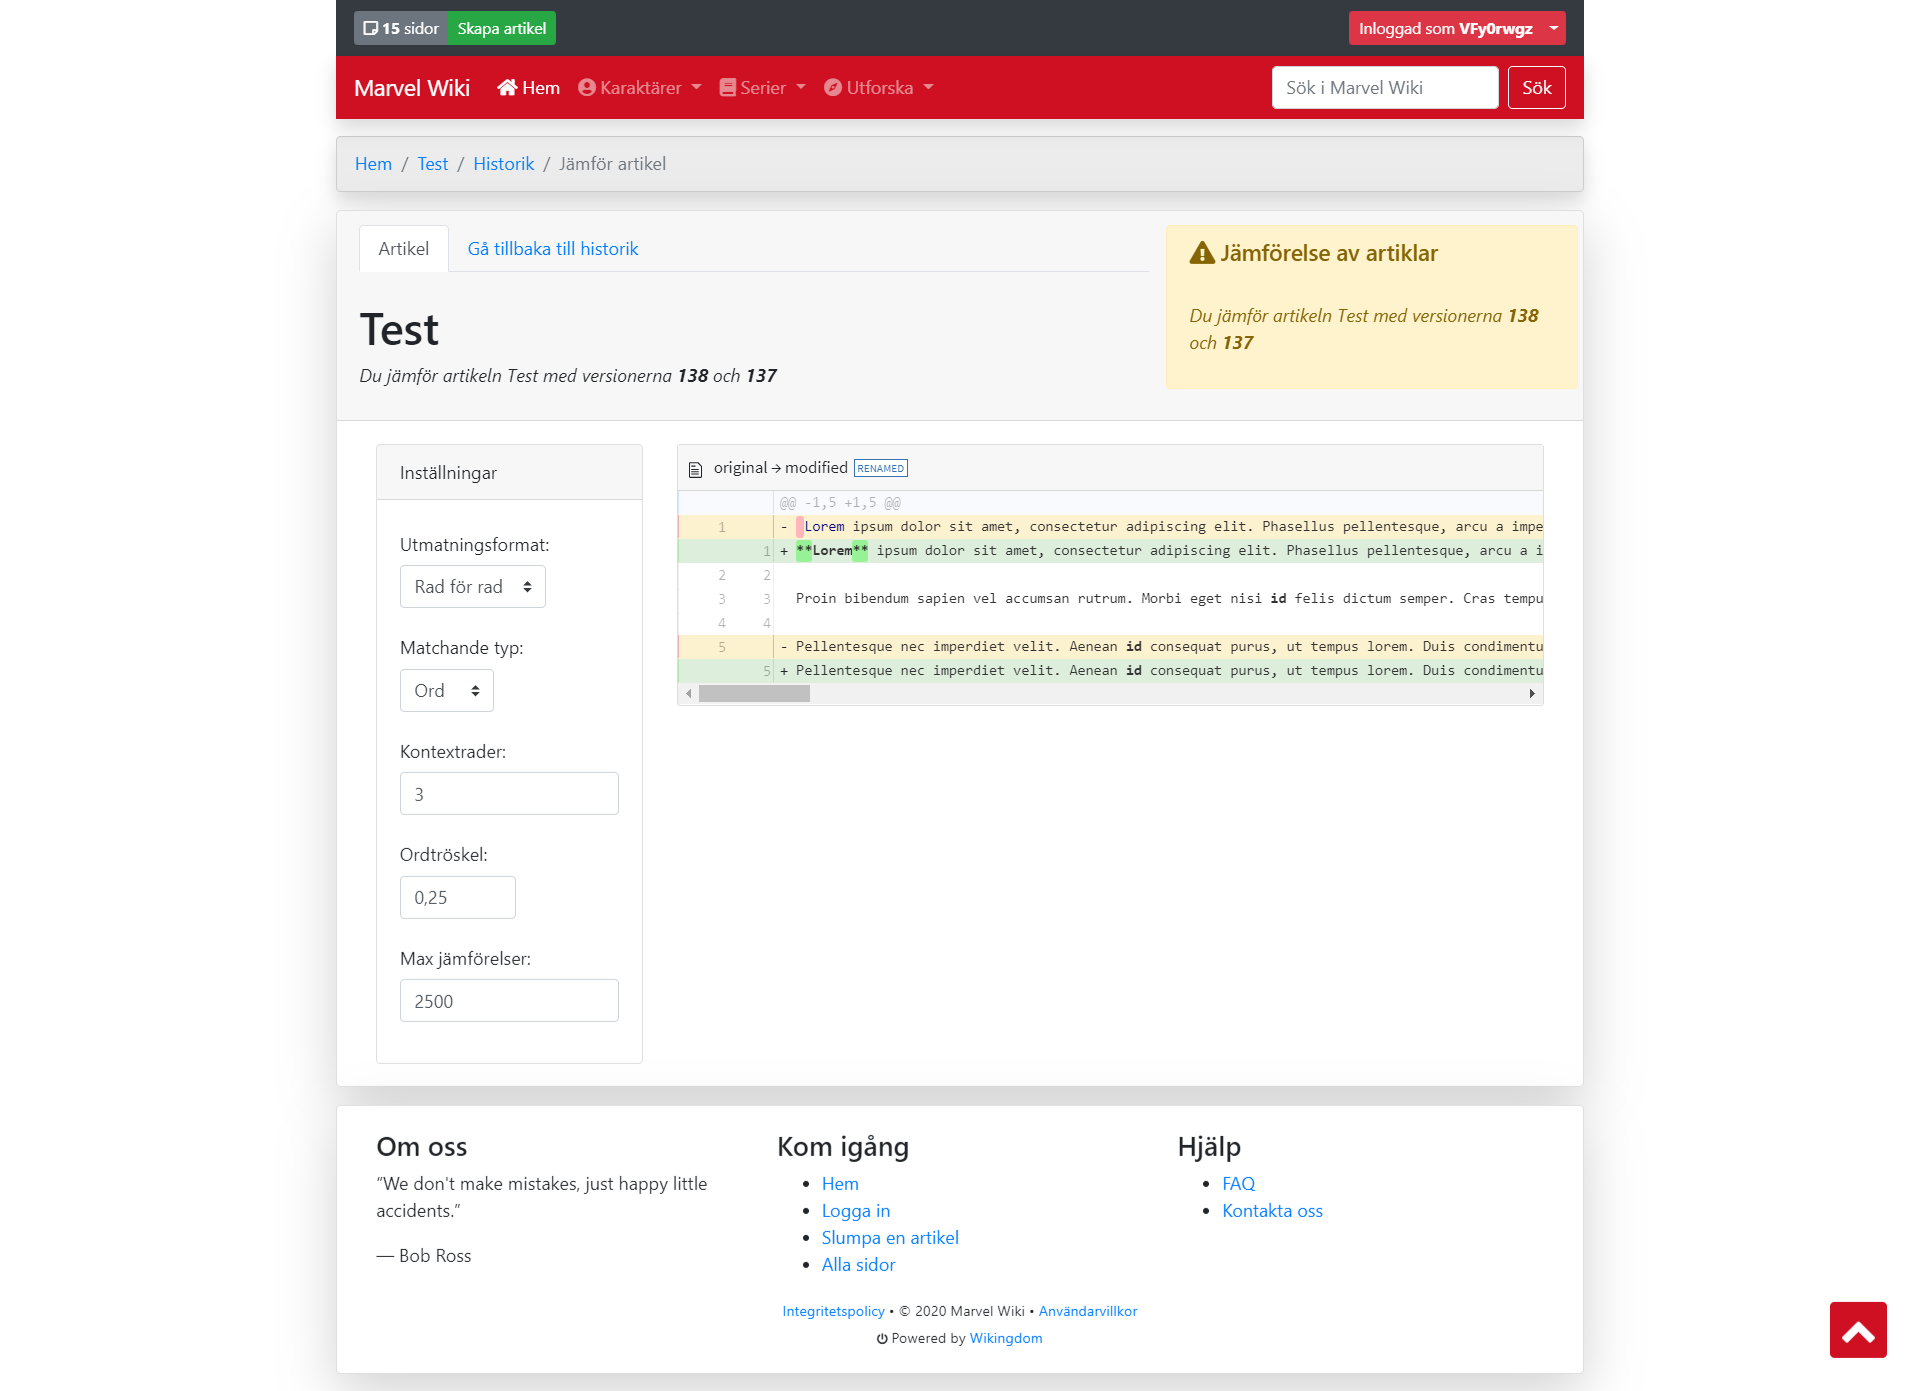Click the home icon beside Hem
1920x1391 pixels.
[x=507, y=88]
